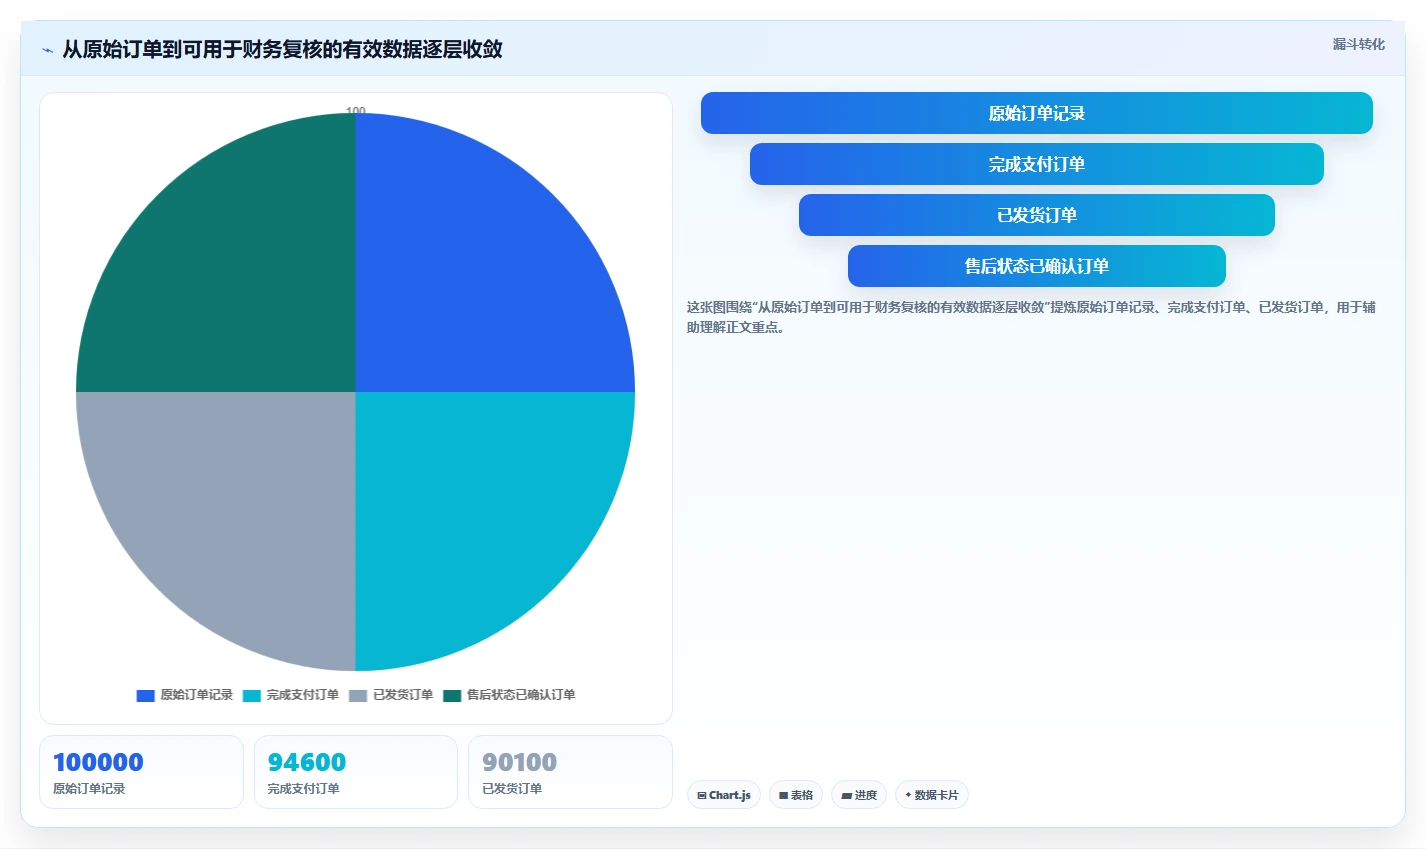Select the 完成支付订单 funnel bar
Viewport: 1426px width, 849px height.
[x=1036, y=164]
